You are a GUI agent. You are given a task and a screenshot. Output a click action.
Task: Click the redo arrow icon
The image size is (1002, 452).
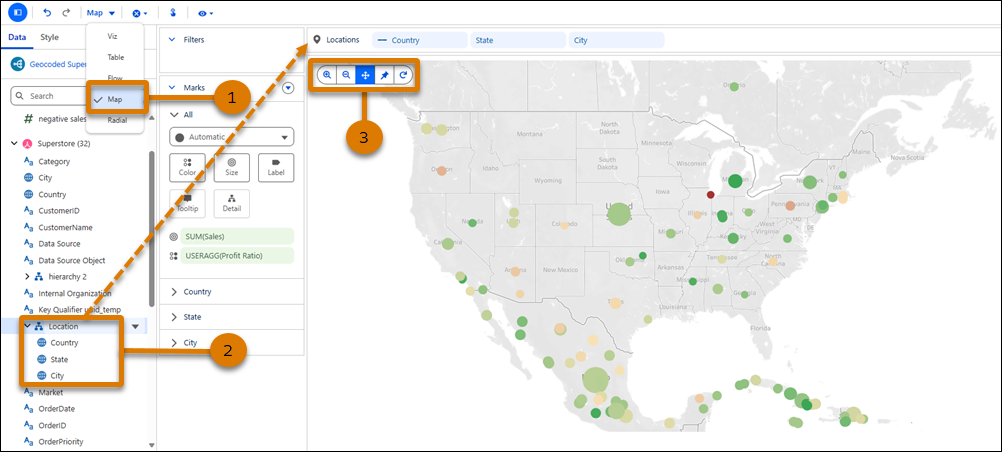(x=66, y=13)
